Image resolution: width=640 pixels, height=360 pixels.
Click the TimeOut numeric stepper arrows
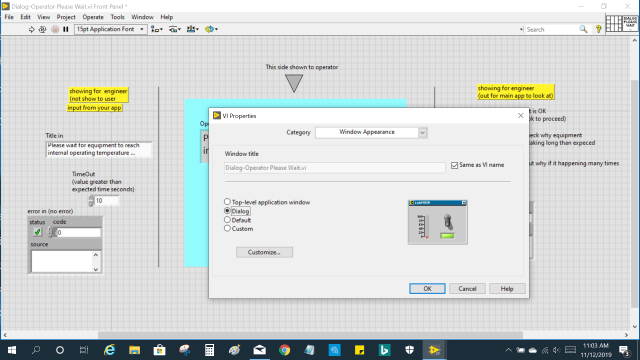click(91, 200)
